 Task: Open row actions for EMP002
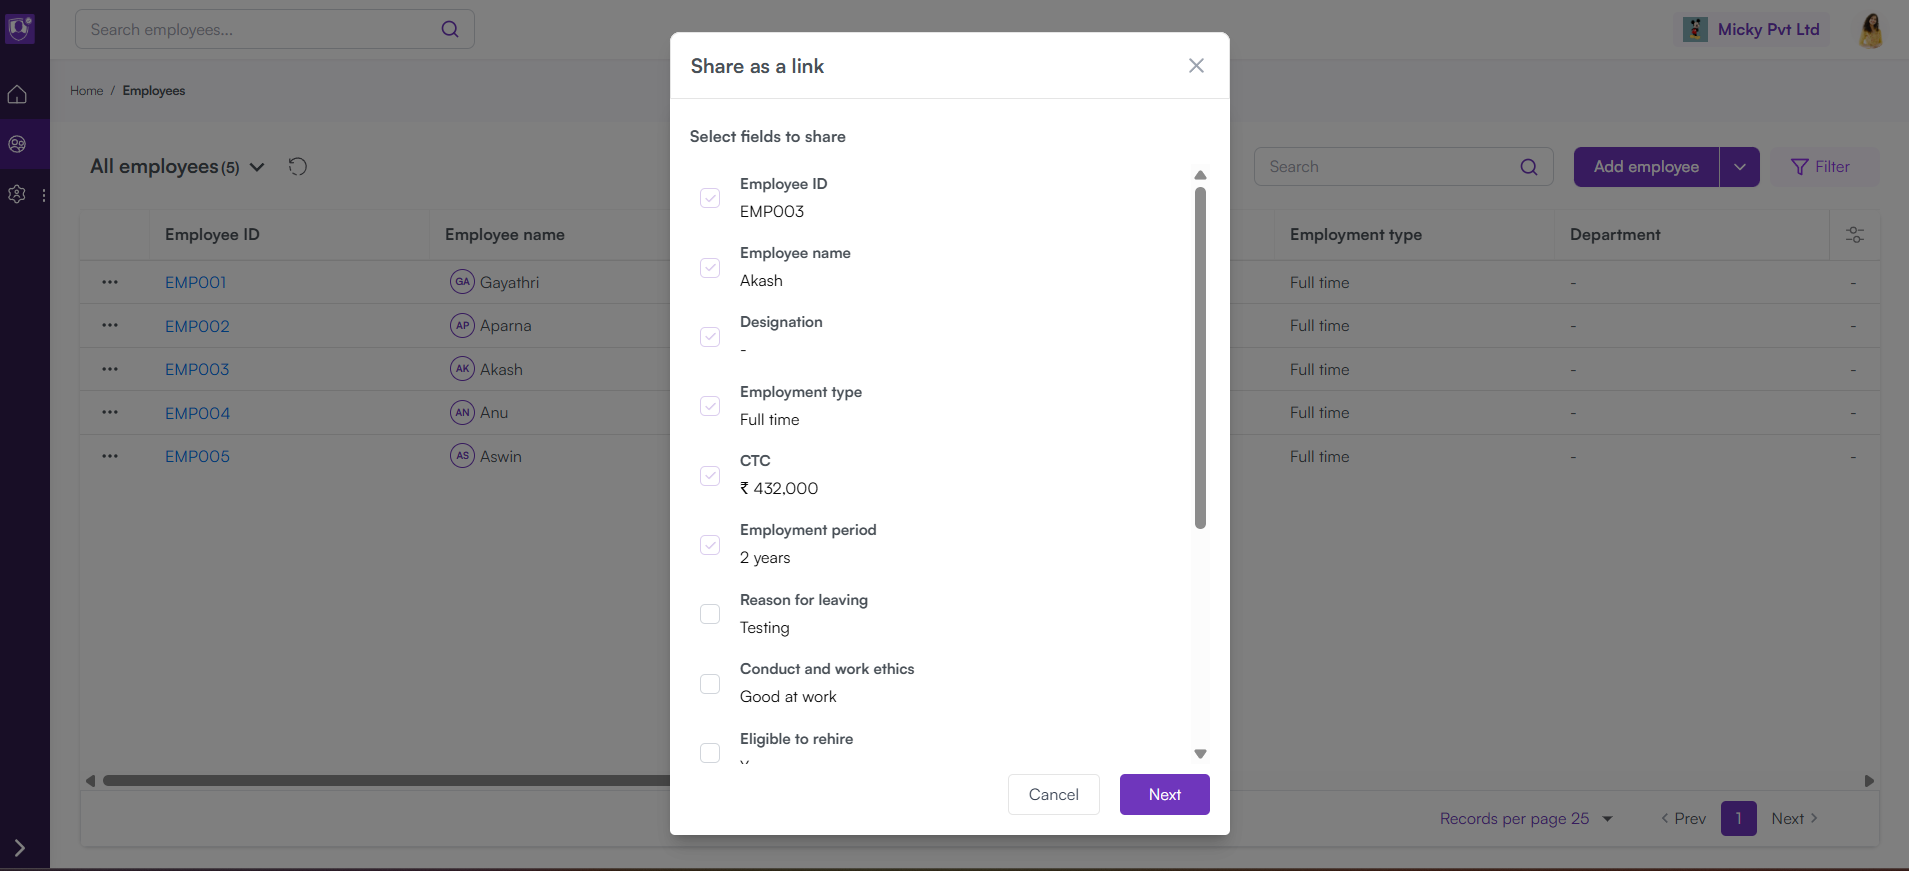coord(110,326)
